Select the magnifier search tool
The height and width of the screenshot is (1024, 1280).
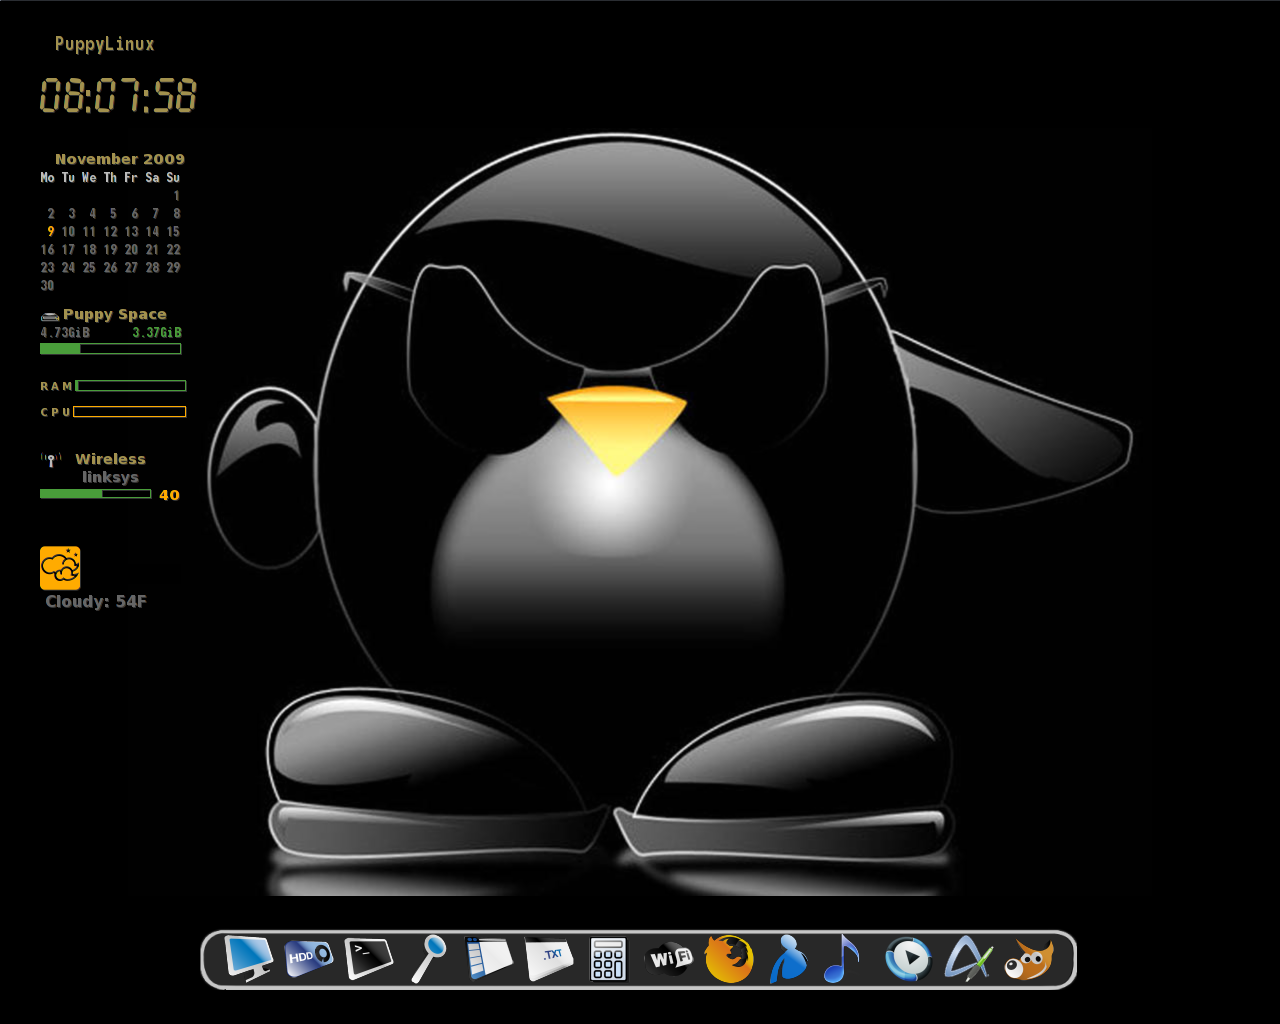[x=428, y=958]
